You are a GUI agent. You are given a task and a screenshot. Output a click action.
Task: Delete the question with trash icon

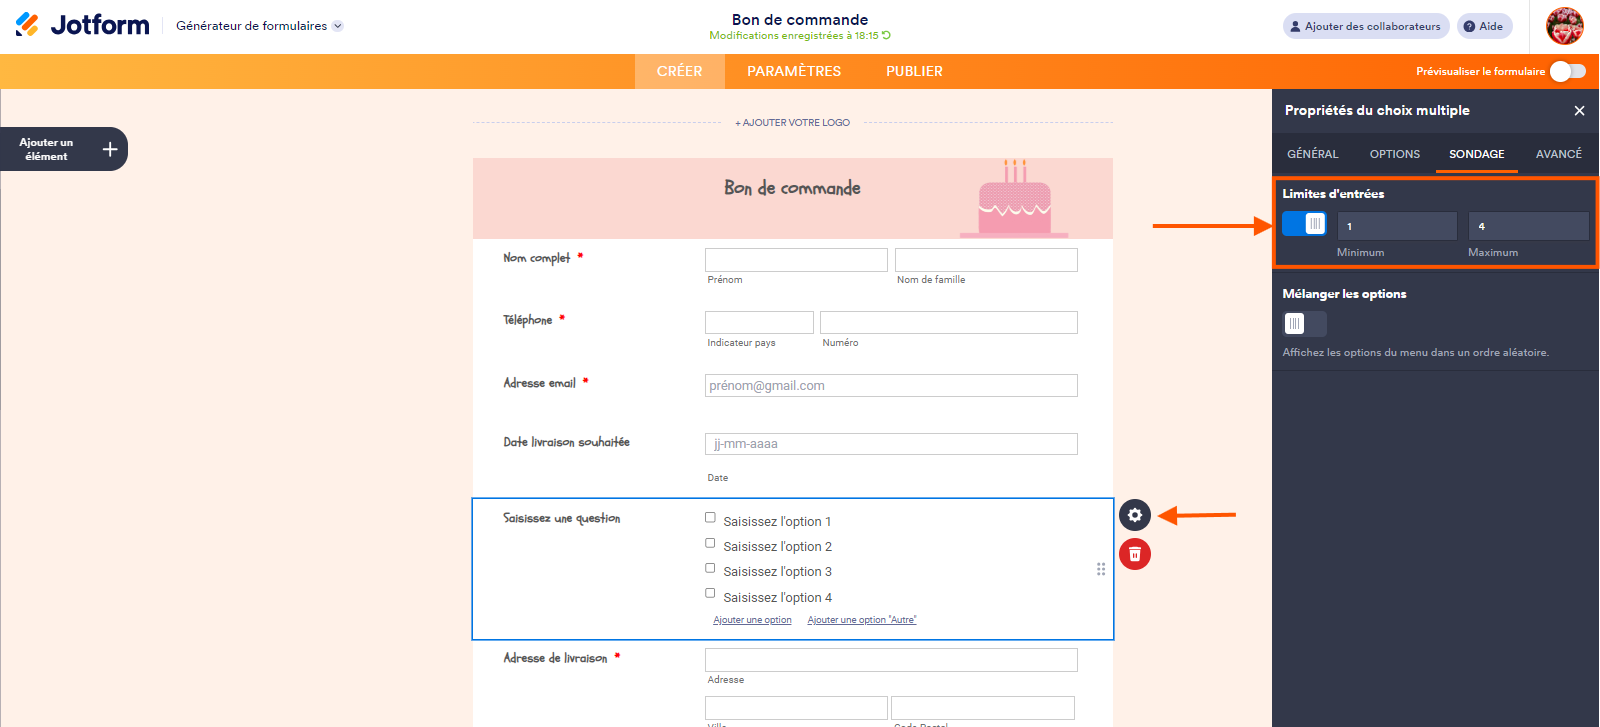click(1135, 554)
